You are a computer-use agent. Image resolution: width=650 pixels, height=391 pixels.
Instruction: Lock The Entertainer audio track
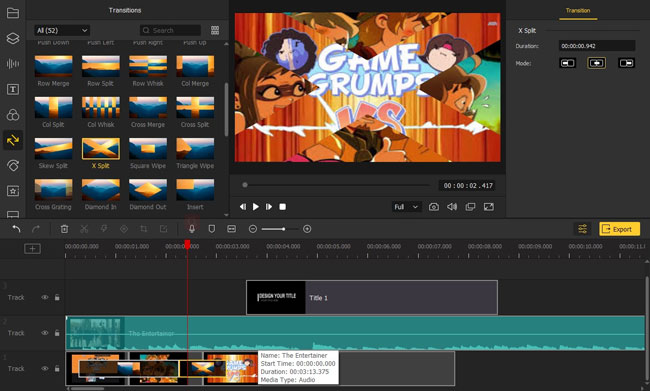[57, 333]
